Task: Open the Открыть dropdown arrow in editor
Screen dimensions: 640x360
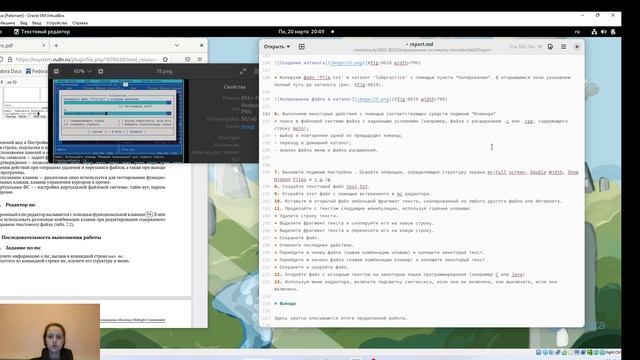Action: tap(288, 47)
